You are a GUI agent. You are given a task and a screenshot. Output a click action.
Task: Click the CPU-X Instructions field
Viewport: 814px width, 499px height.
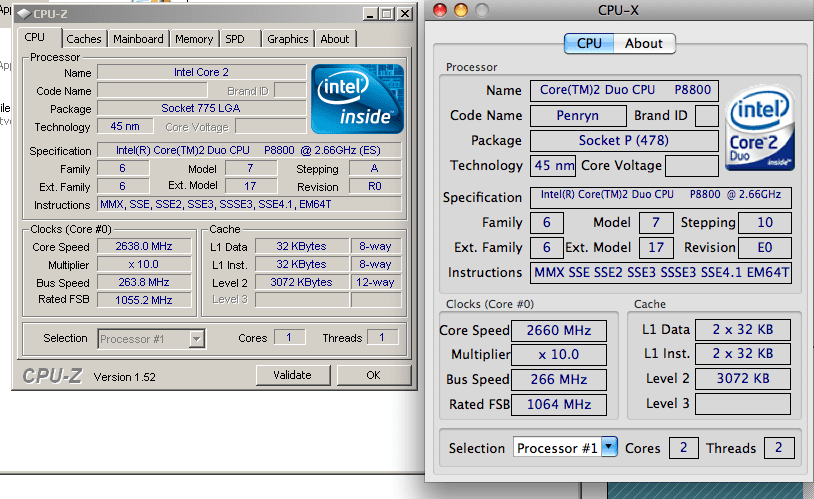[x=661, y=273]
